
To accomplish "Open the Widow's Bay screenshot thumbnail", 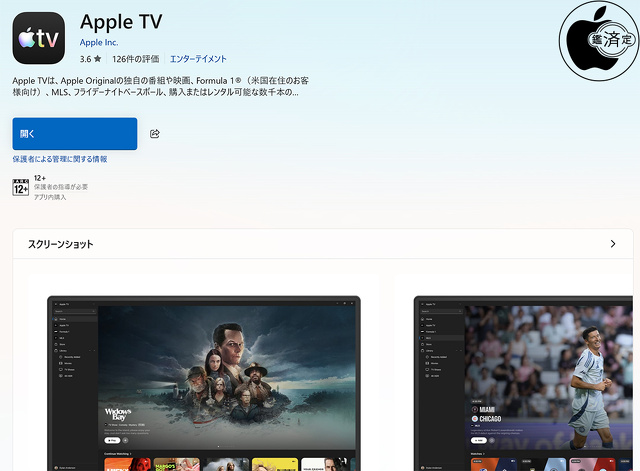I will click(204, 383).
